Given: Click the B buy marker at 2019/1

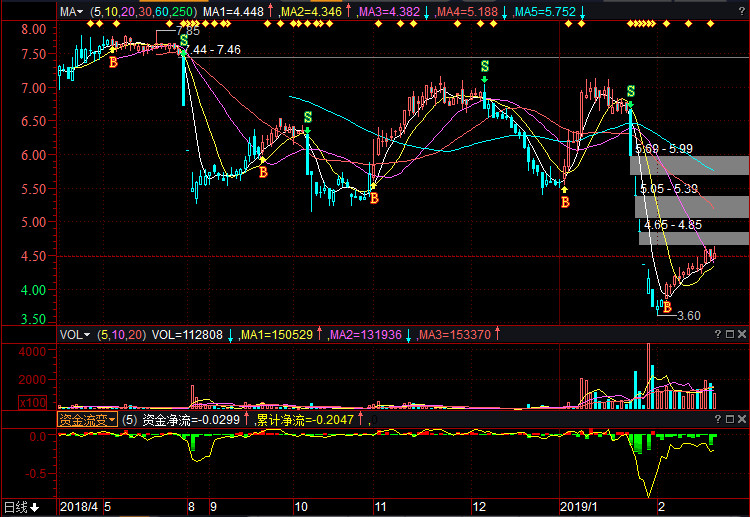Looking at the screenshot, I should pyautogui.click(x=565, y=201).
